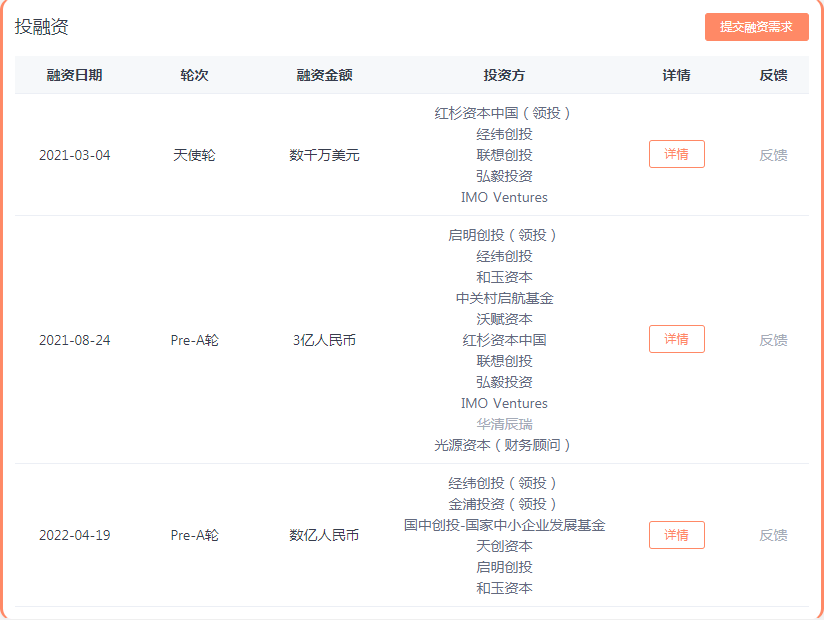
Task: Click the 融资日期 column header
Action: [74, 75]
